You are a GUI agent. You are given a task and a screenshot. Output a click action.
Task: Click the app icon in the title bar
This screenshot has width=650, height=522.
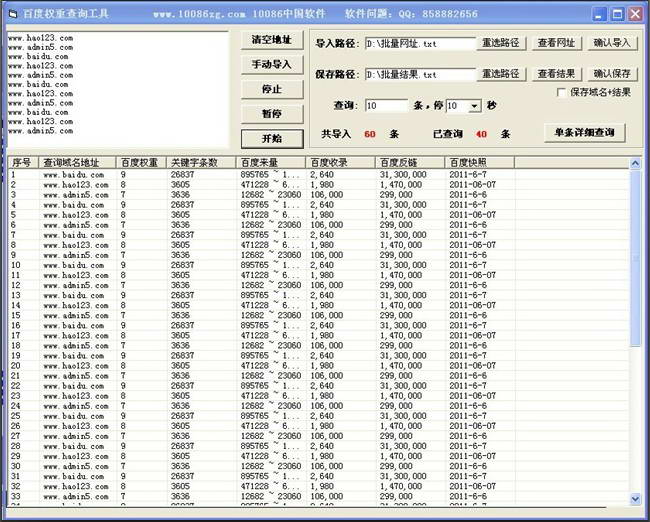point(13,15)
